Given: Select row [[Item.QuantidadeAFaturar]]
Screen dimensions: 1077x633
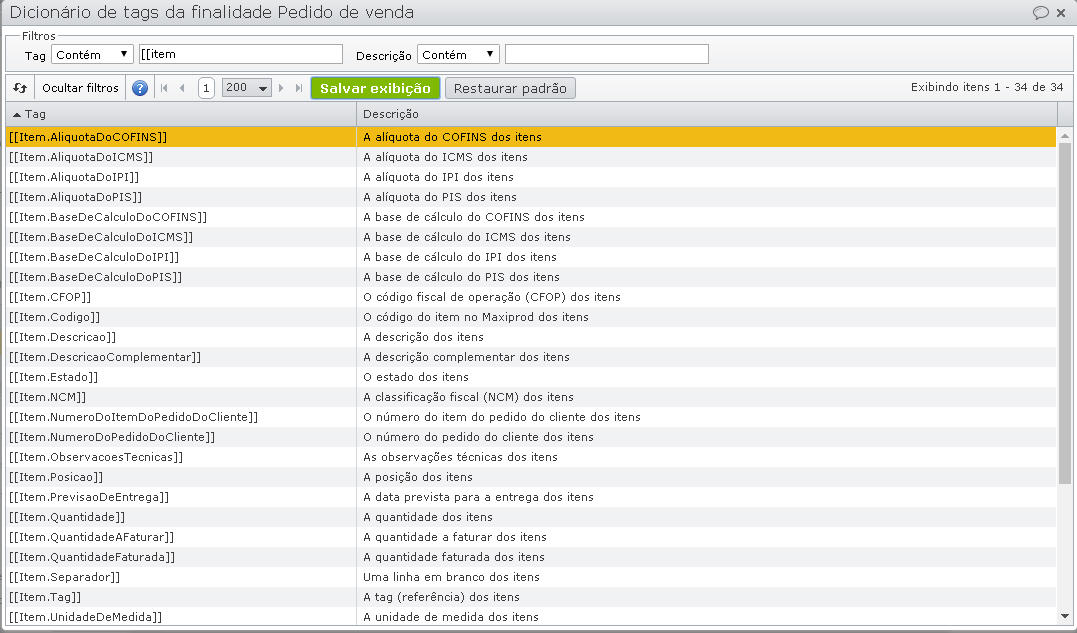Looking at the screenshot, I should 531,536.
